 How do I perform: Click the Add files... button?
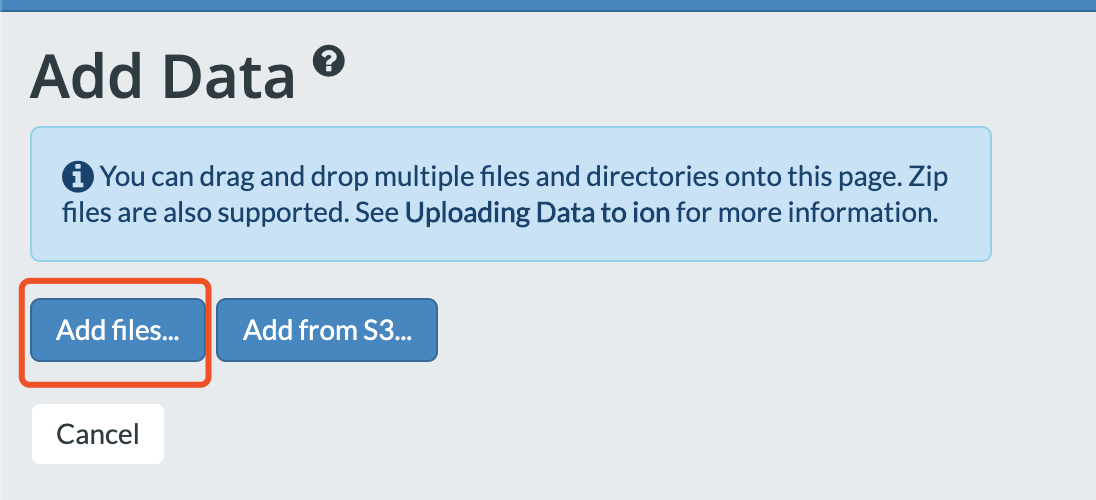pyautogui.click(x=117, y=330)
